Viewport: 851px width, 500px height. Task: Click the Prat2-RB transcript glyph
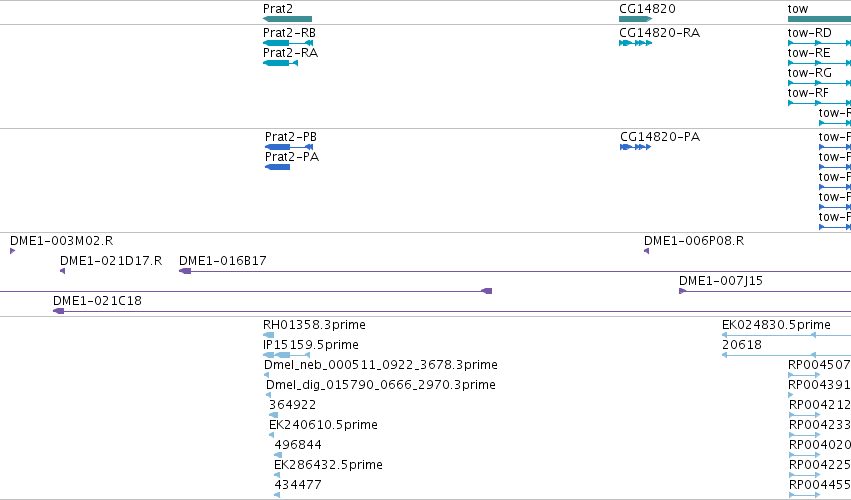pyautogui.click(x=288, y=43)
